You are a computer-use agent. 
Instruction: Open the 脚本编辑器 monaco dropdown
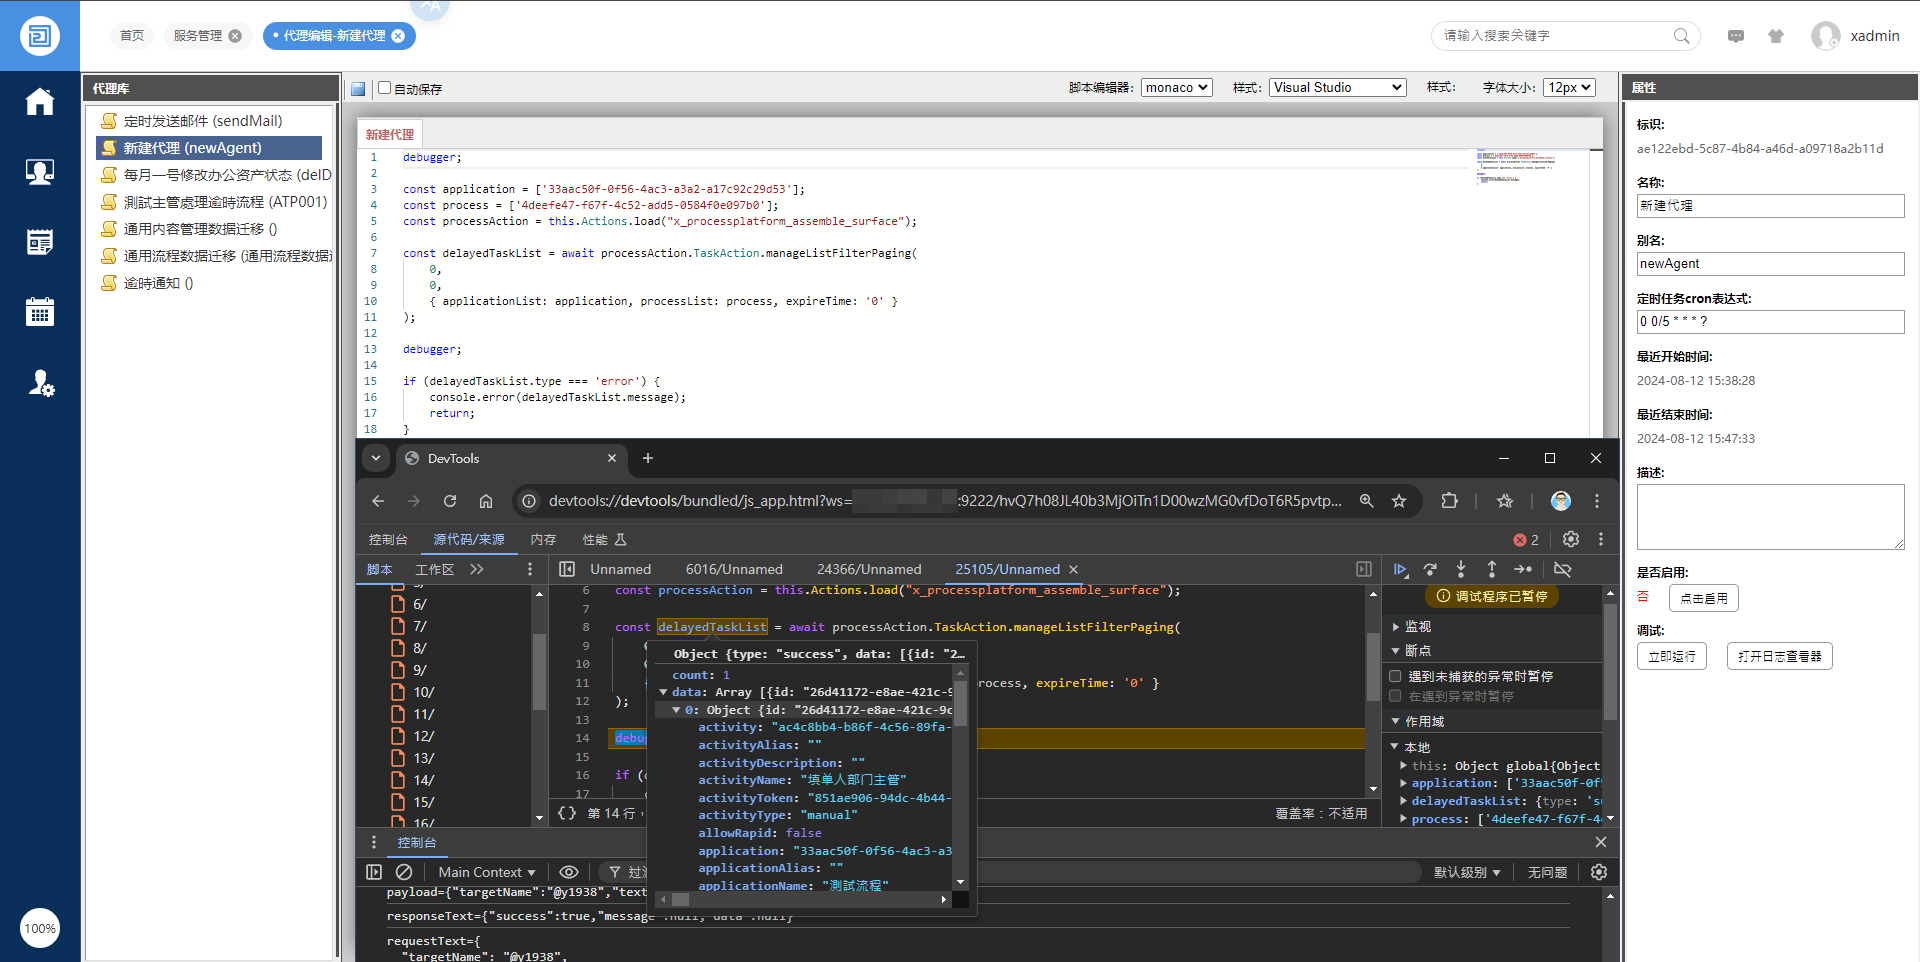click(x=1176, y=88)
